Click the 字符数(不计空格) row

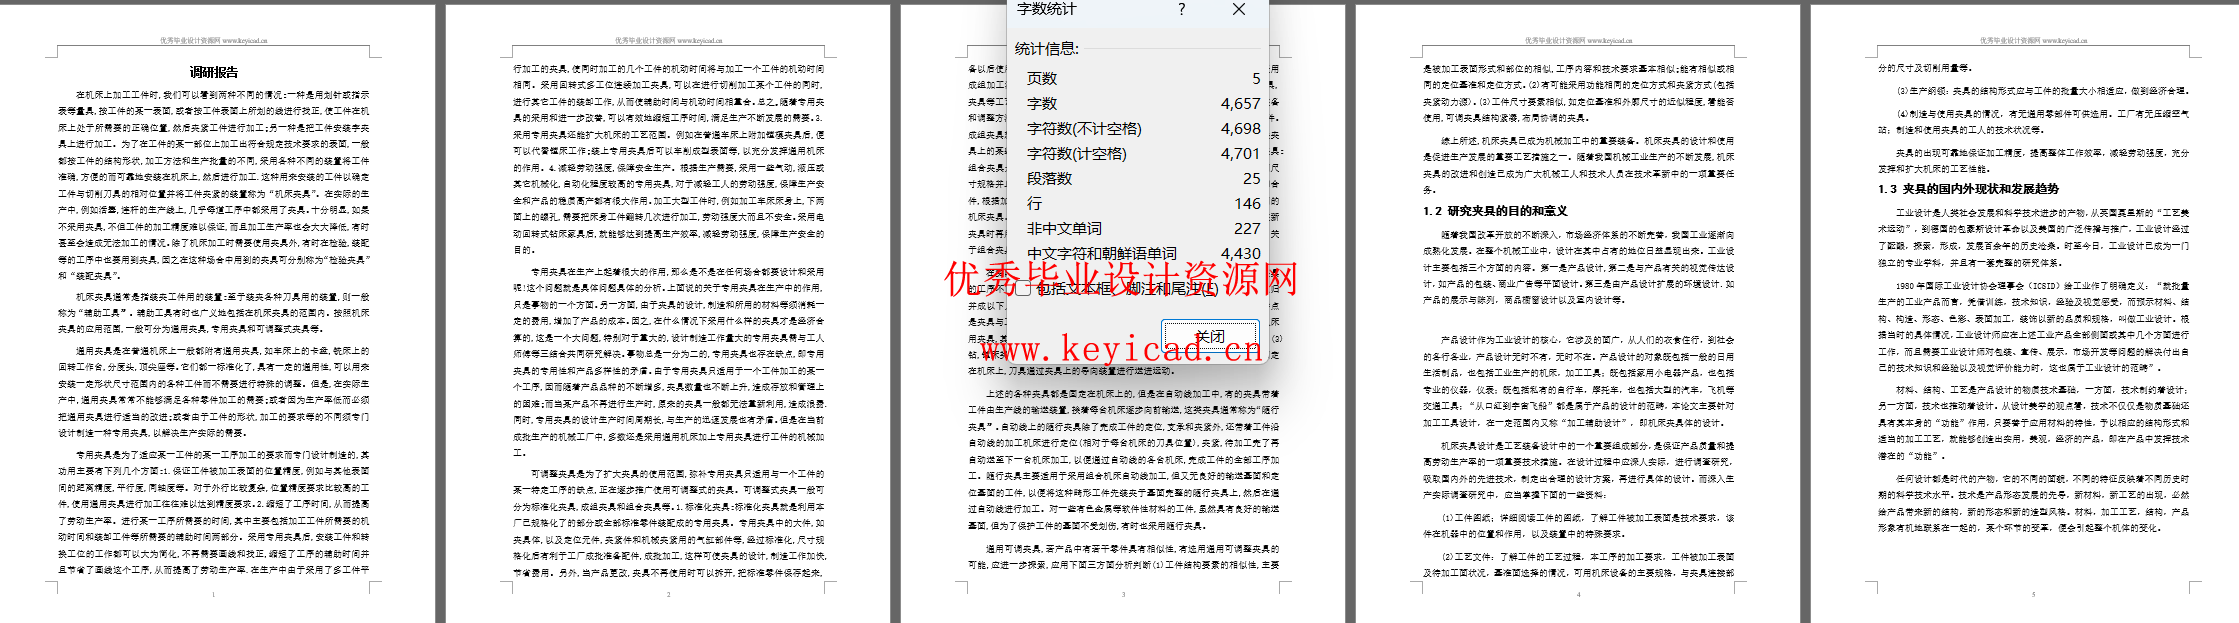click(x=1140, y=128)
